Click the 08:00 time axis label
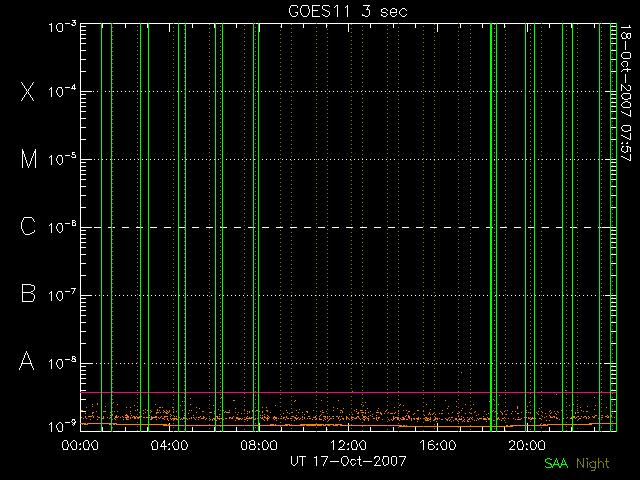This screenshot has width=640, height=480. [x=259, y=445]
